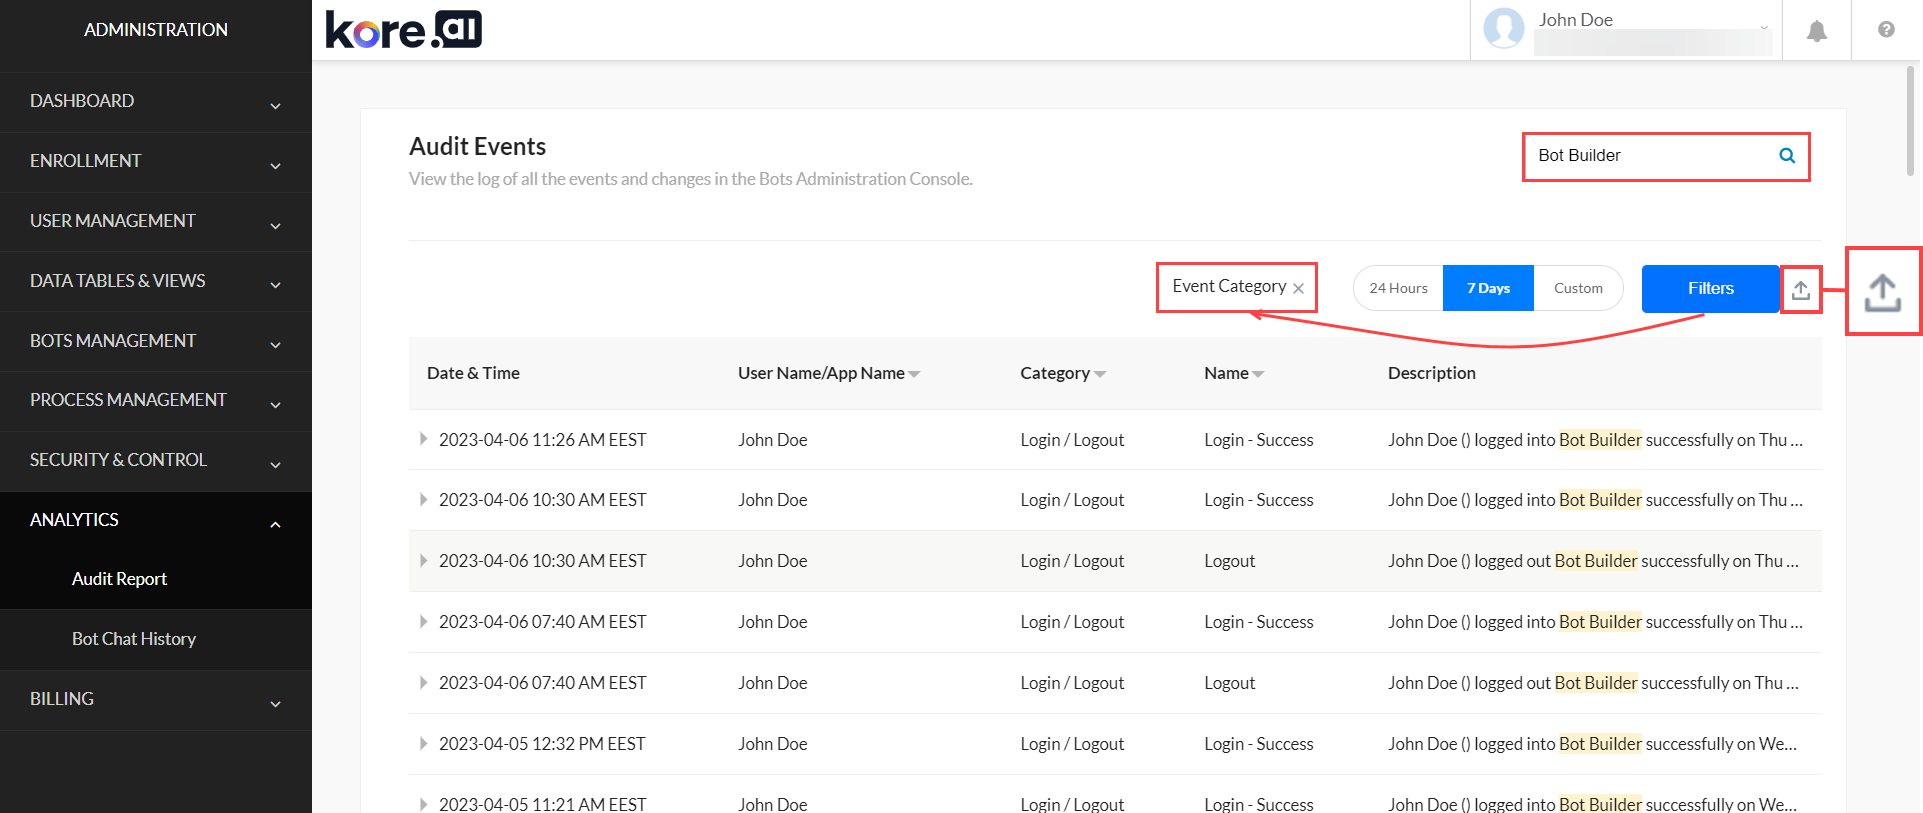The width and height of the screenshot is (1923, 813).
Task: Click the John Doe profile avatar
Action: click(x=1503, y=29)
